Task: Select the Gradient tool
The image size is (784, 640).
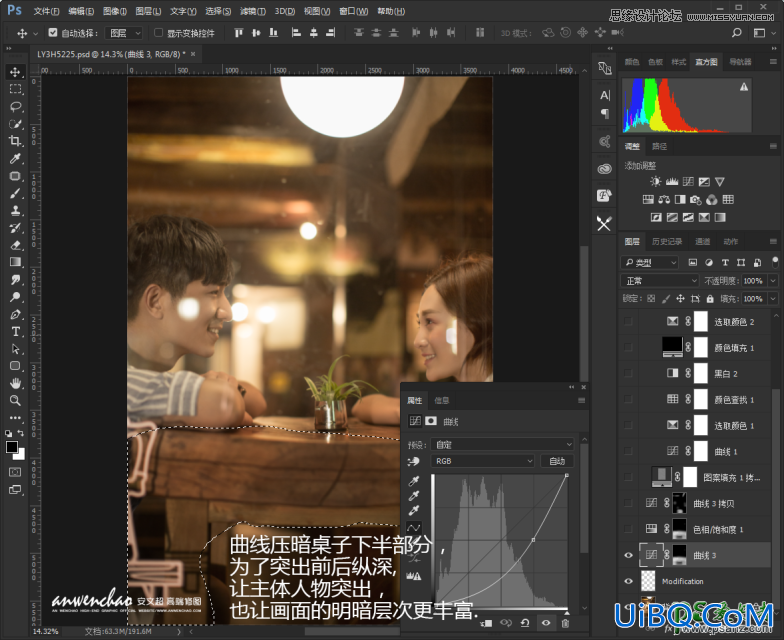Action: point(15,262)
